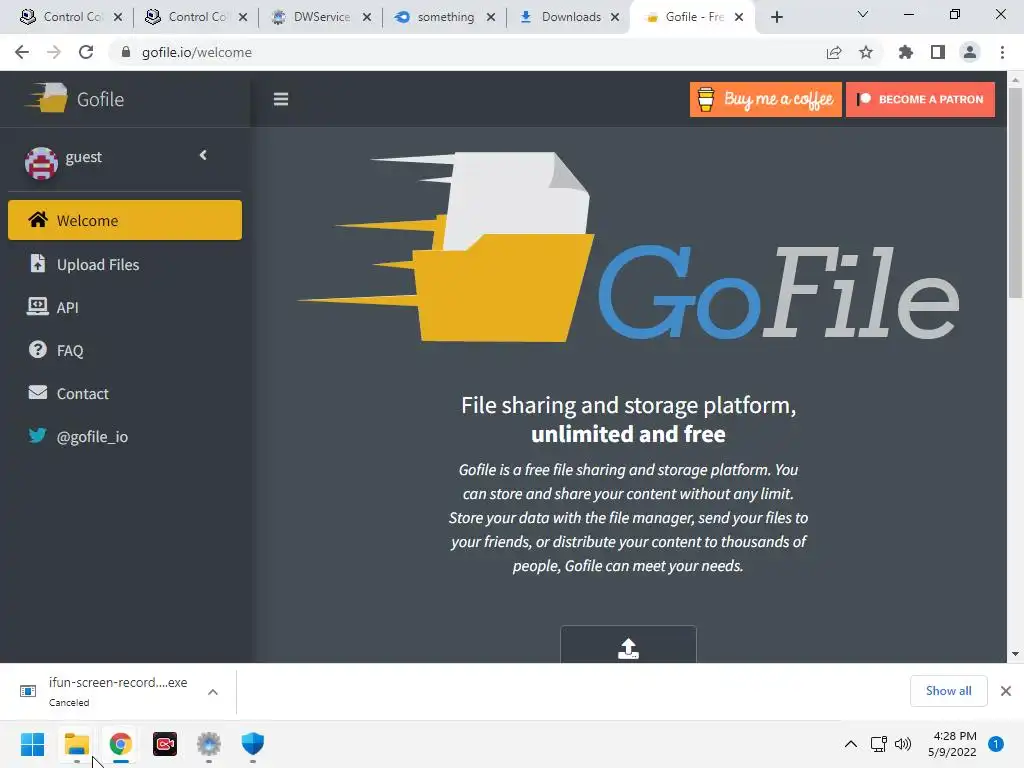
Task: Open File Explorer from the taskbar
Action: tap(76, 744)
